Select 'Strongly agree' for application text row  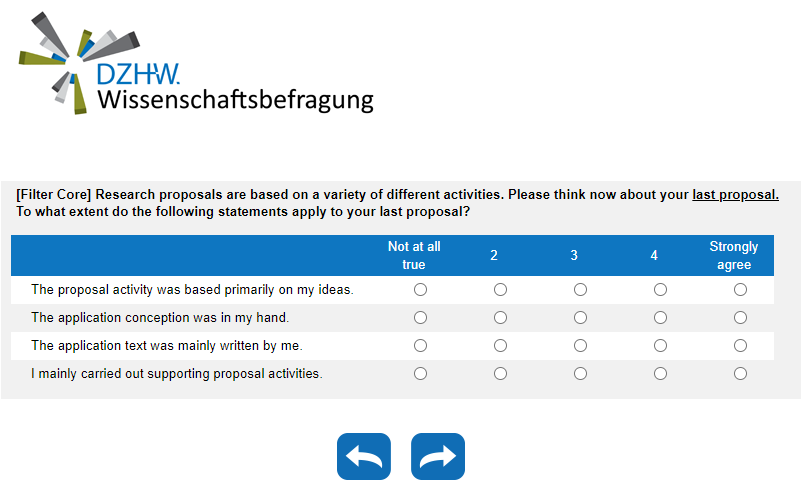[740, 346]
